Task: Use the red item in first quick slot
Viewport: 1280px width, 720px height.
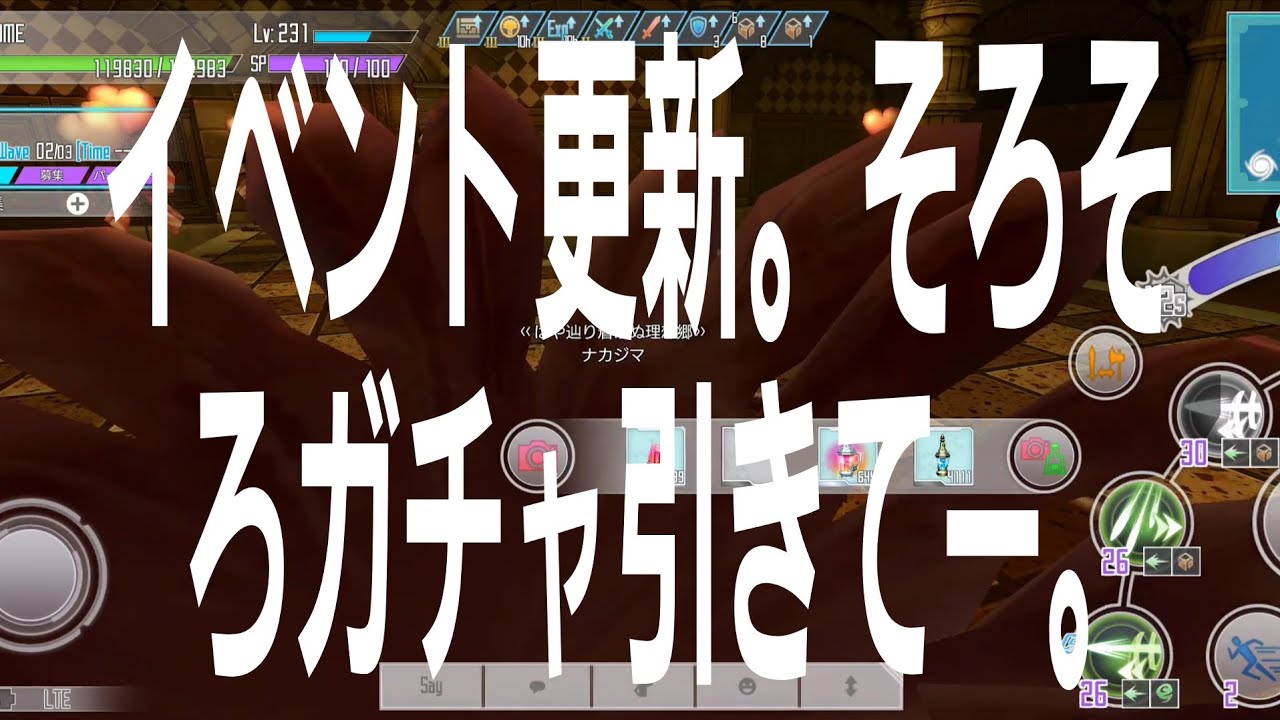Action: point(655,455)
